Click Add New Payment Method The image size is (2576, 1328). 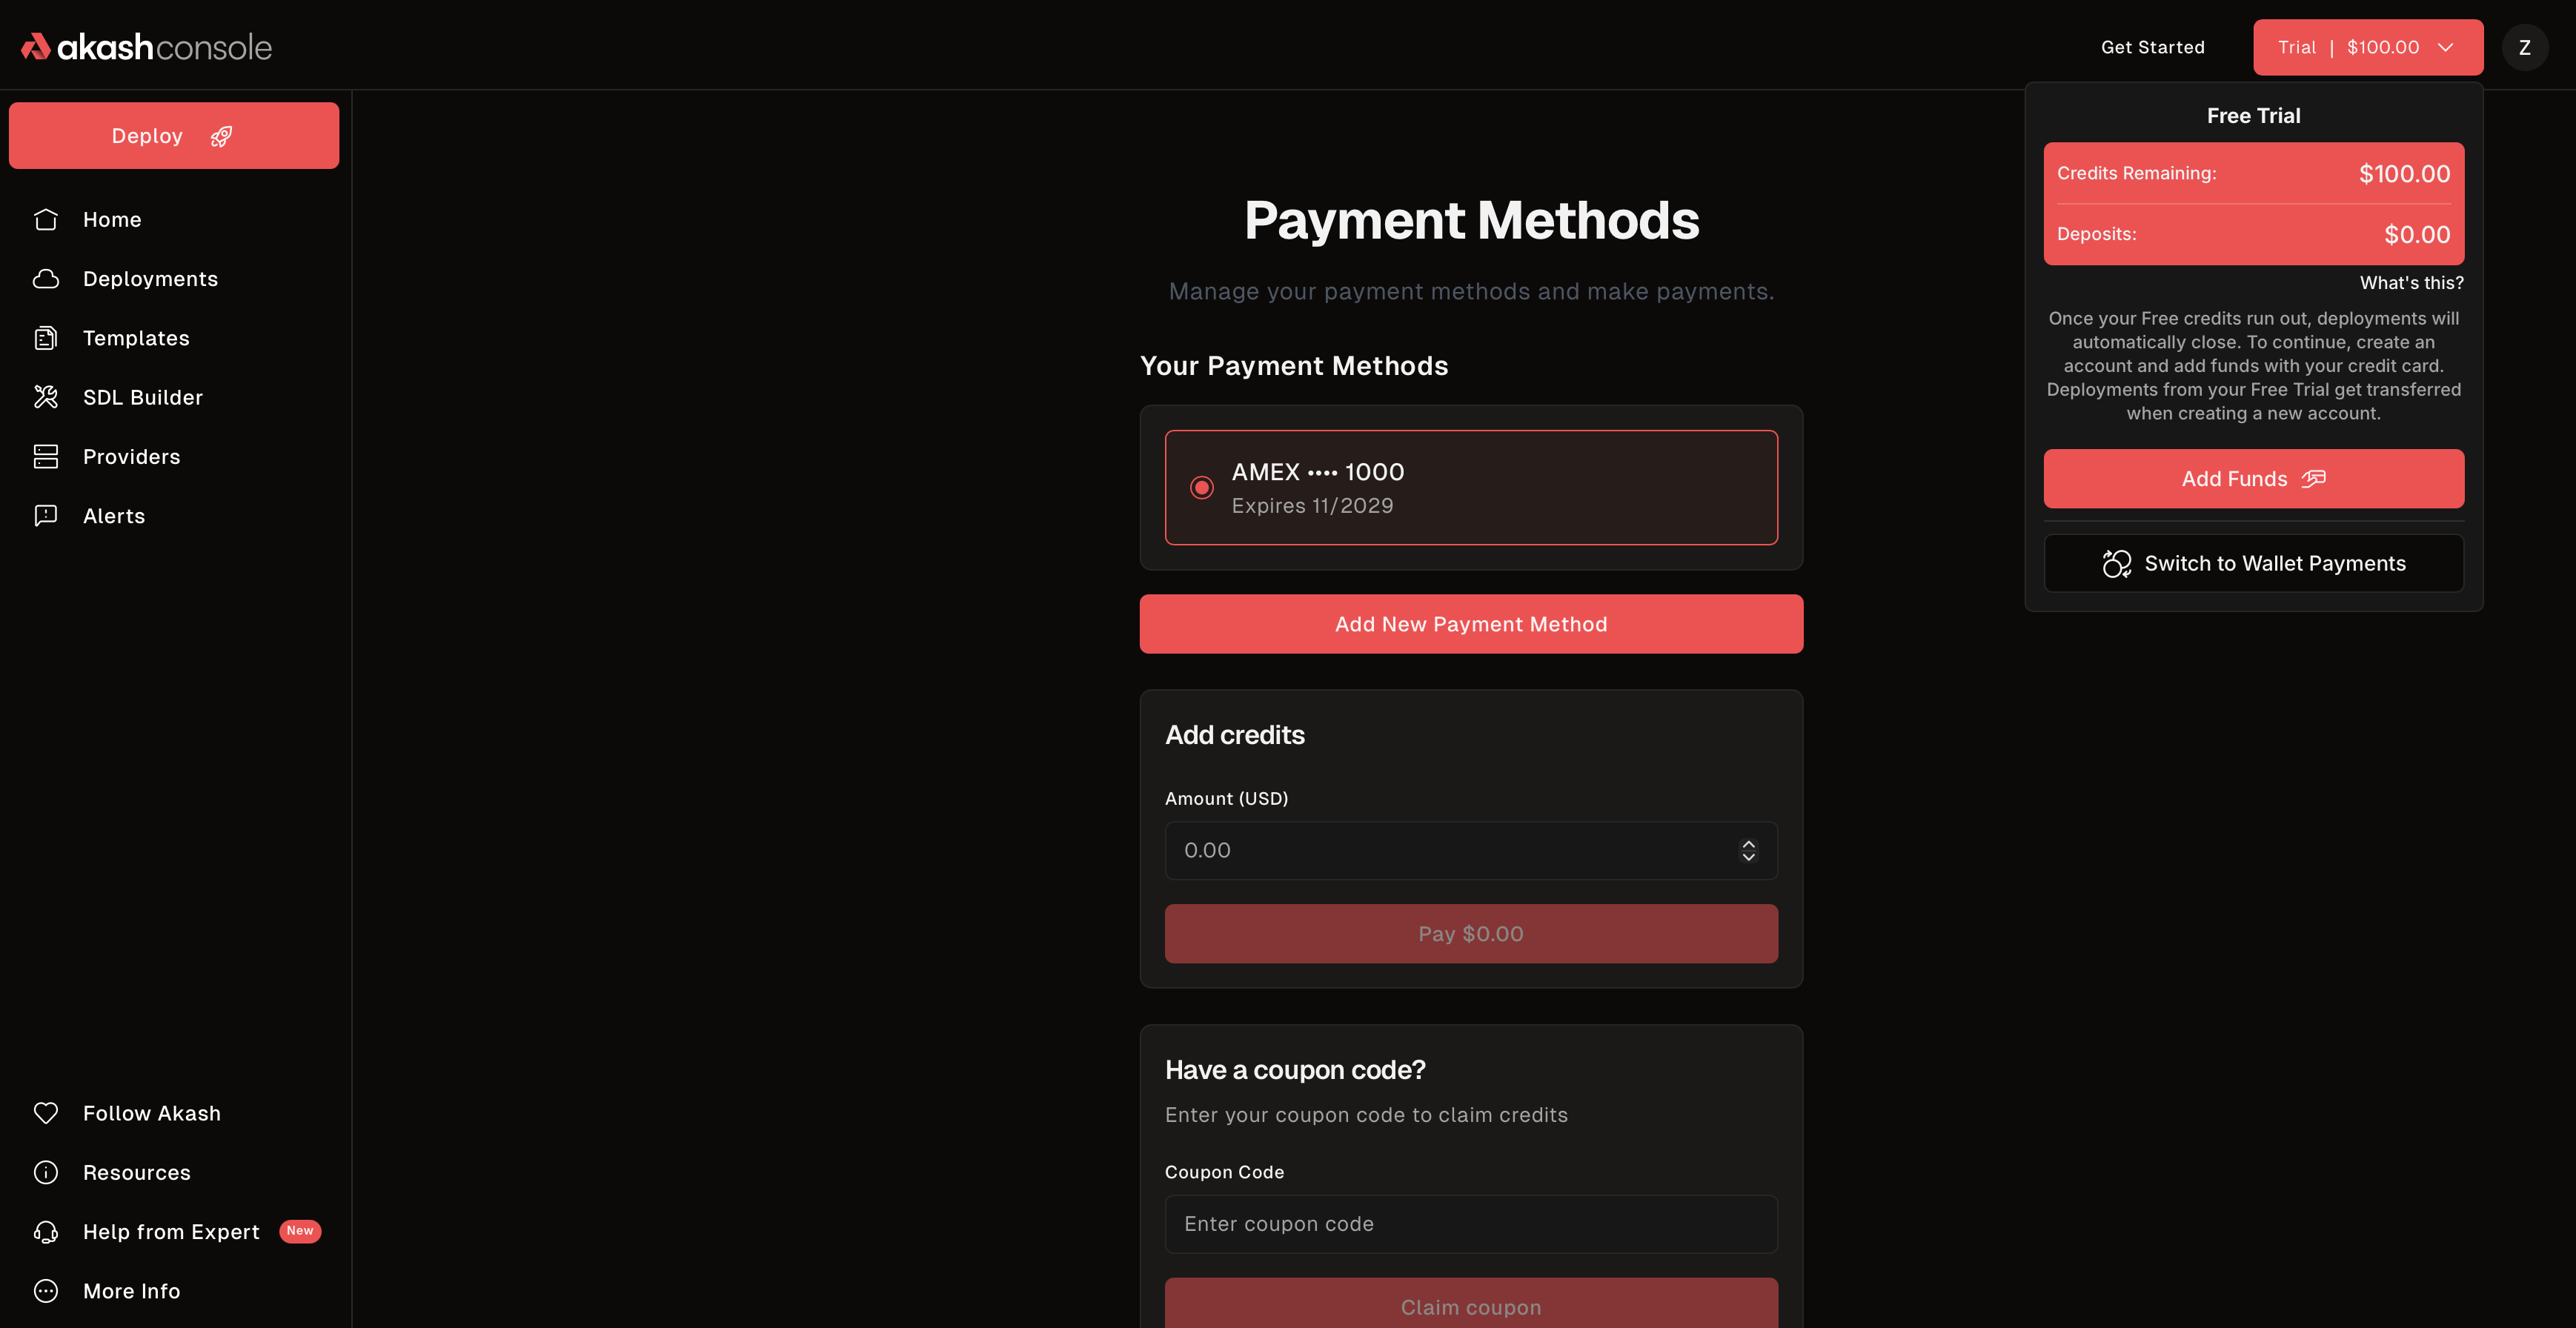click(x=1470, y=623)
